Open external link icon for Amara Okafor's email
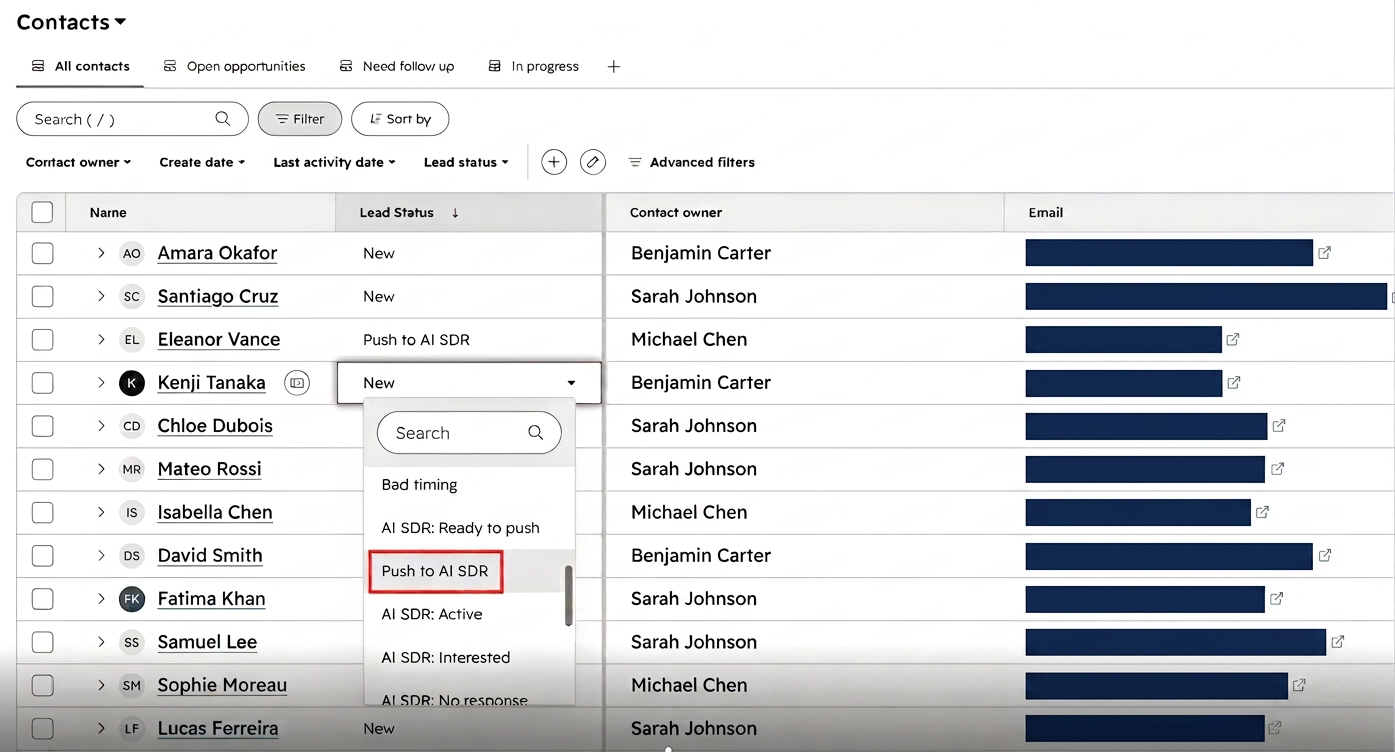This screenshot has height=752, width=1395. tap(1324, 253)
